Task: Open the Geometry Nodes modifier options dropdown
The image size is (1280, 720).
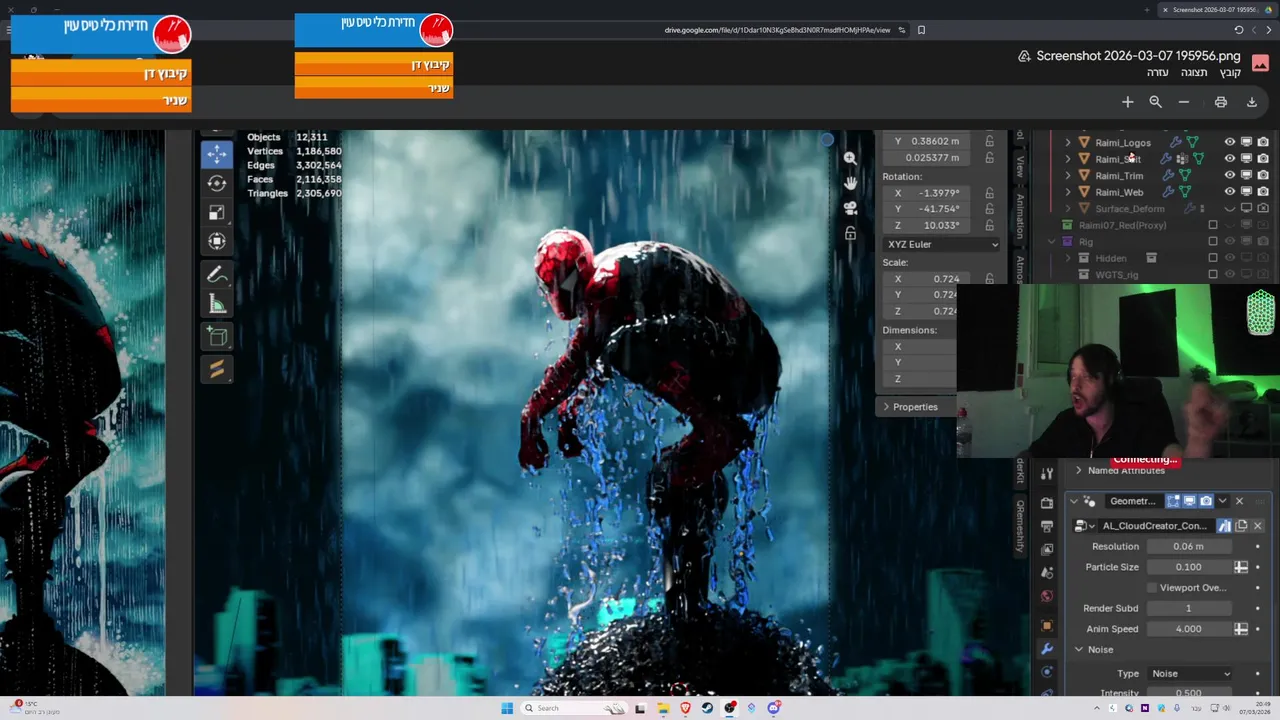Action: tap(1222, 501)
